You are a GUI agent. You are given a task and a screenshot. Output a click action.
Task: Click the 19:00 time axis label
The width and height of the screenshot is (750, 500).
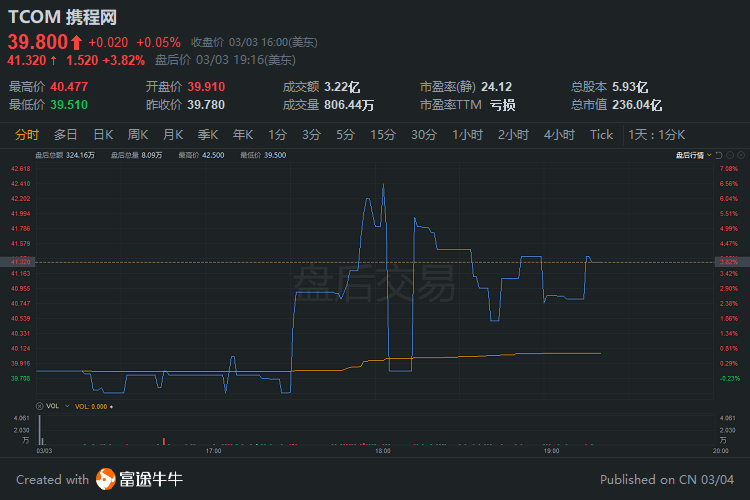point(551,451)
